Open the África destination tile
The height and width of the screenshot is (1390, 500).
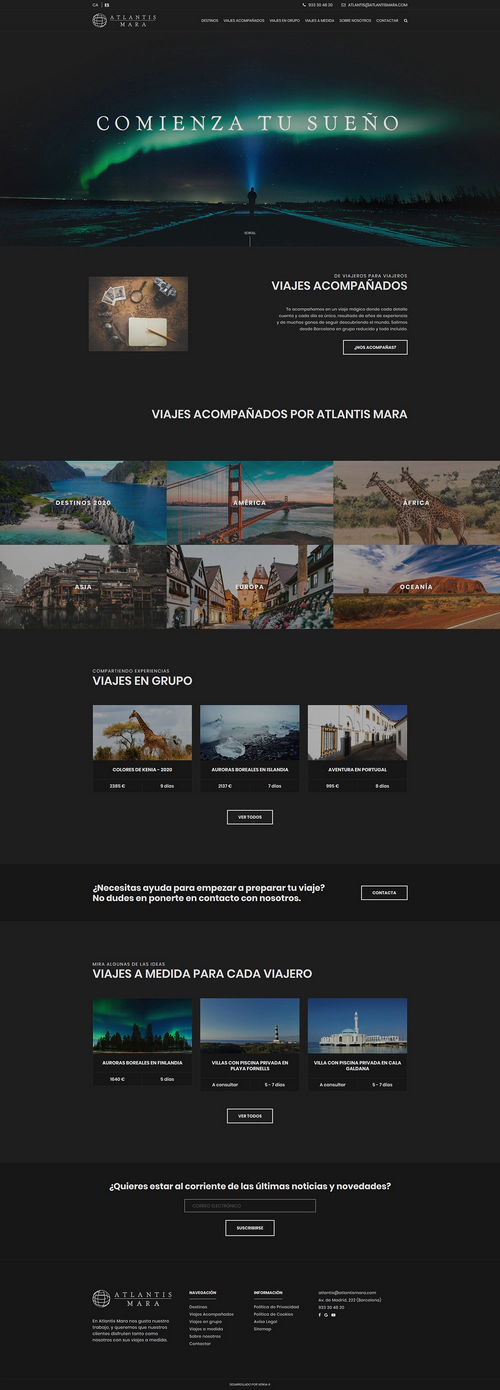(416, 503)
